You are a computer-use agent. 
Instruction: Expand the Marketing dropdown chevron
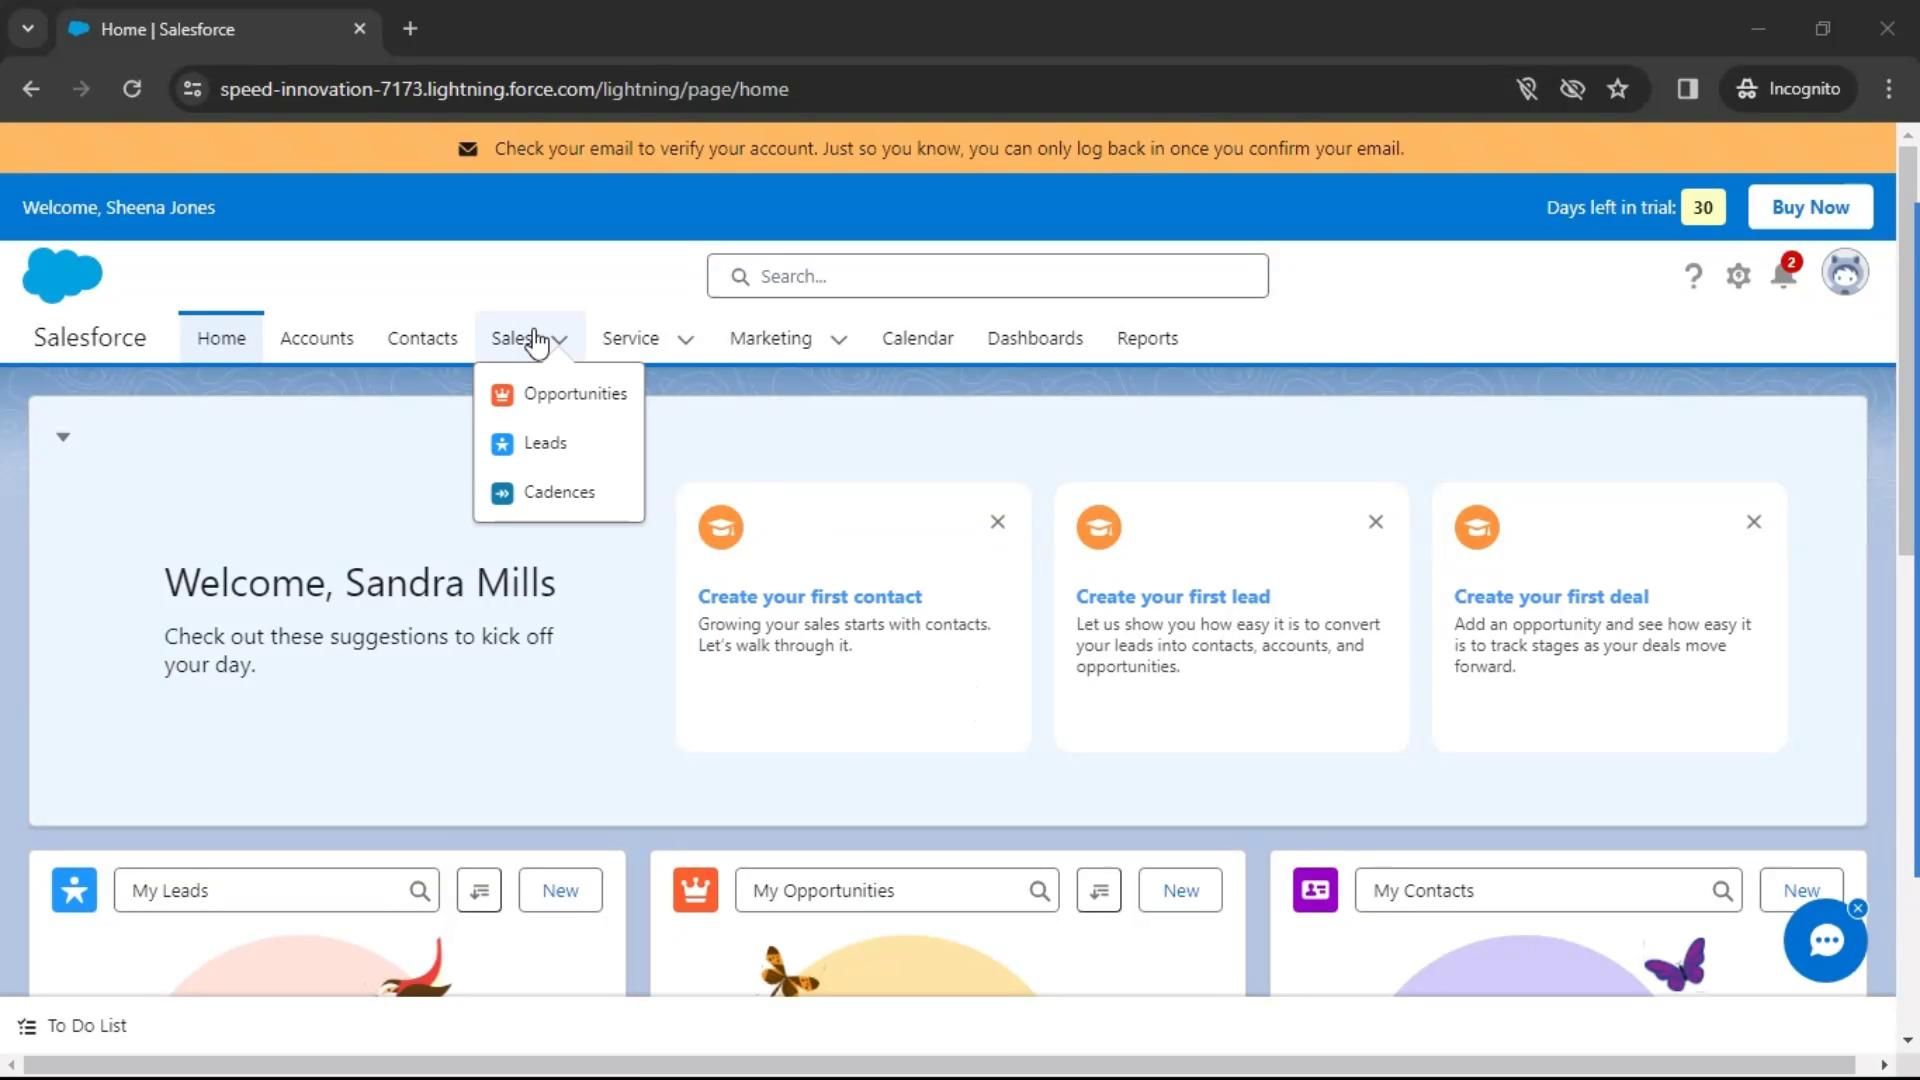[x=839, y=339]
